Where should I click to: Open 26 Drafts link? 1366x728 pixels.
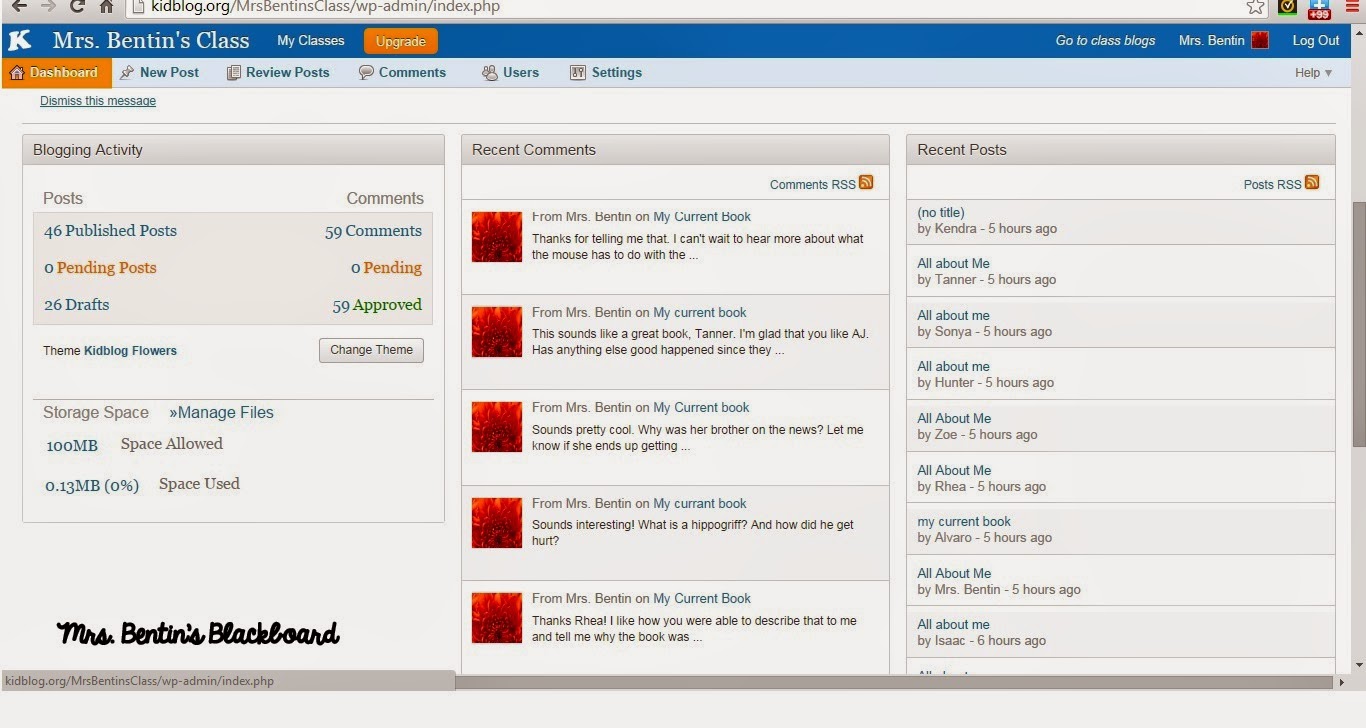click(76, 304)
